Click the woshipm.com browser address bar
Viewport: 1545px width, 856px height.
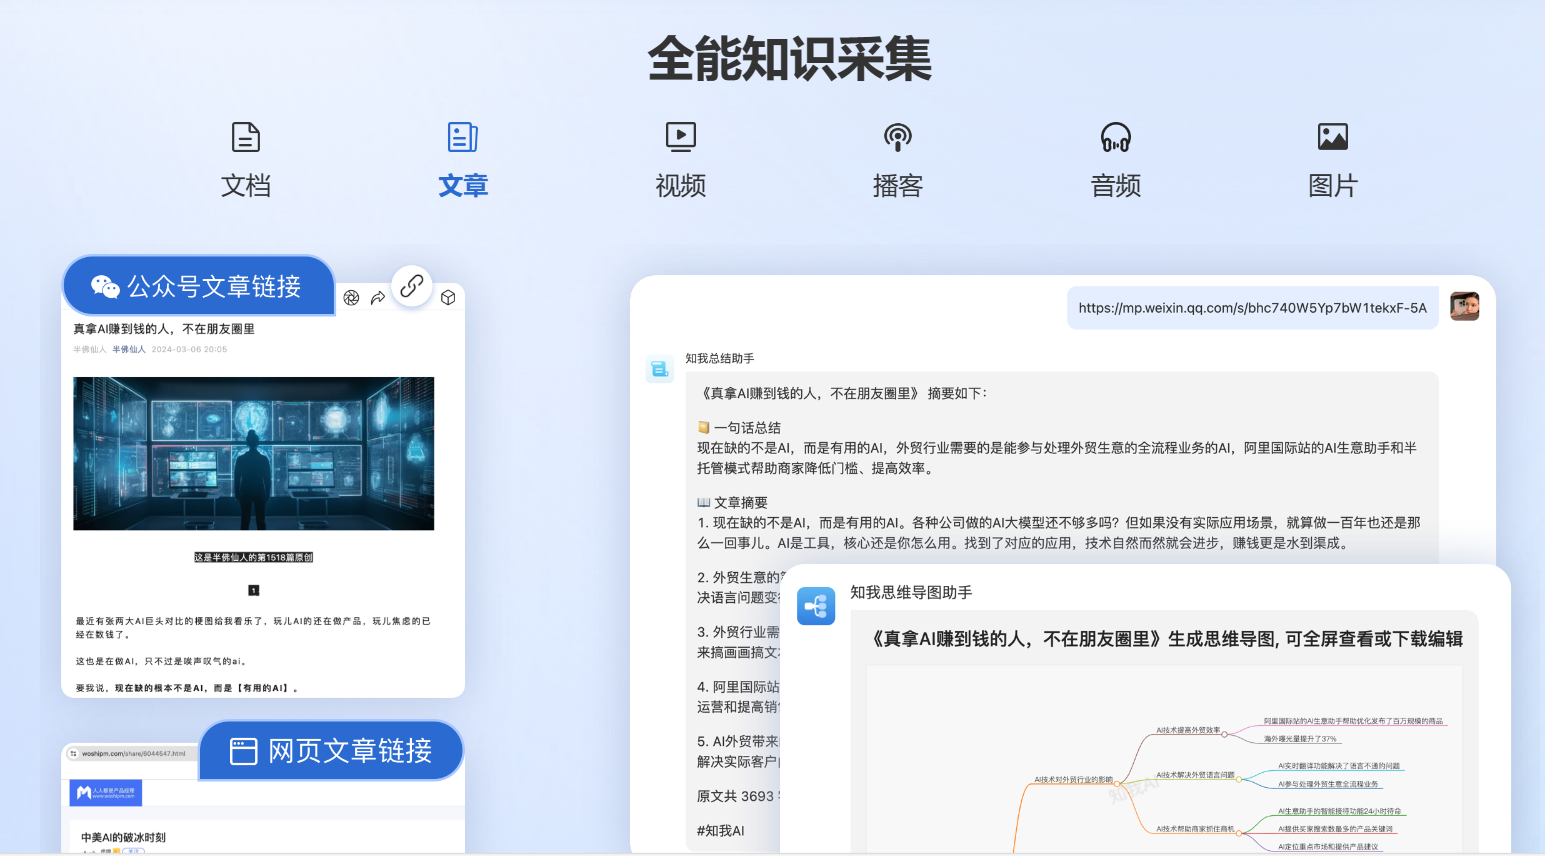click(x=133, y=754)
